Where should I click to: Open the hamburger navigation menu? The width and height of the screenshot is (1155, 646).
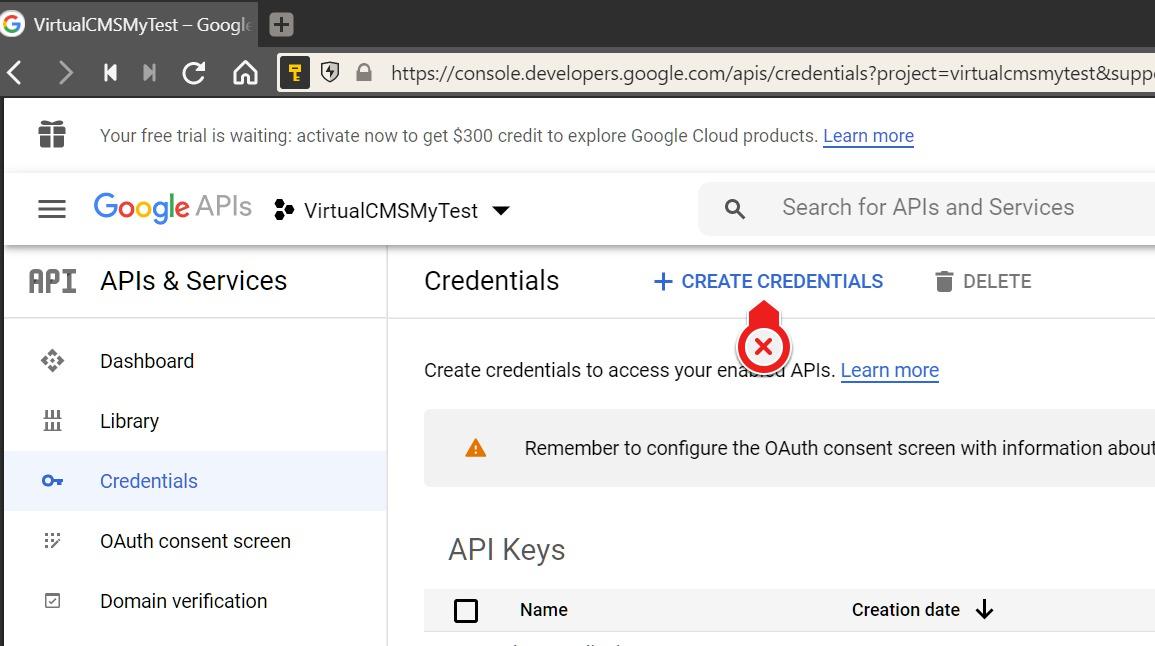pos(52,209)
